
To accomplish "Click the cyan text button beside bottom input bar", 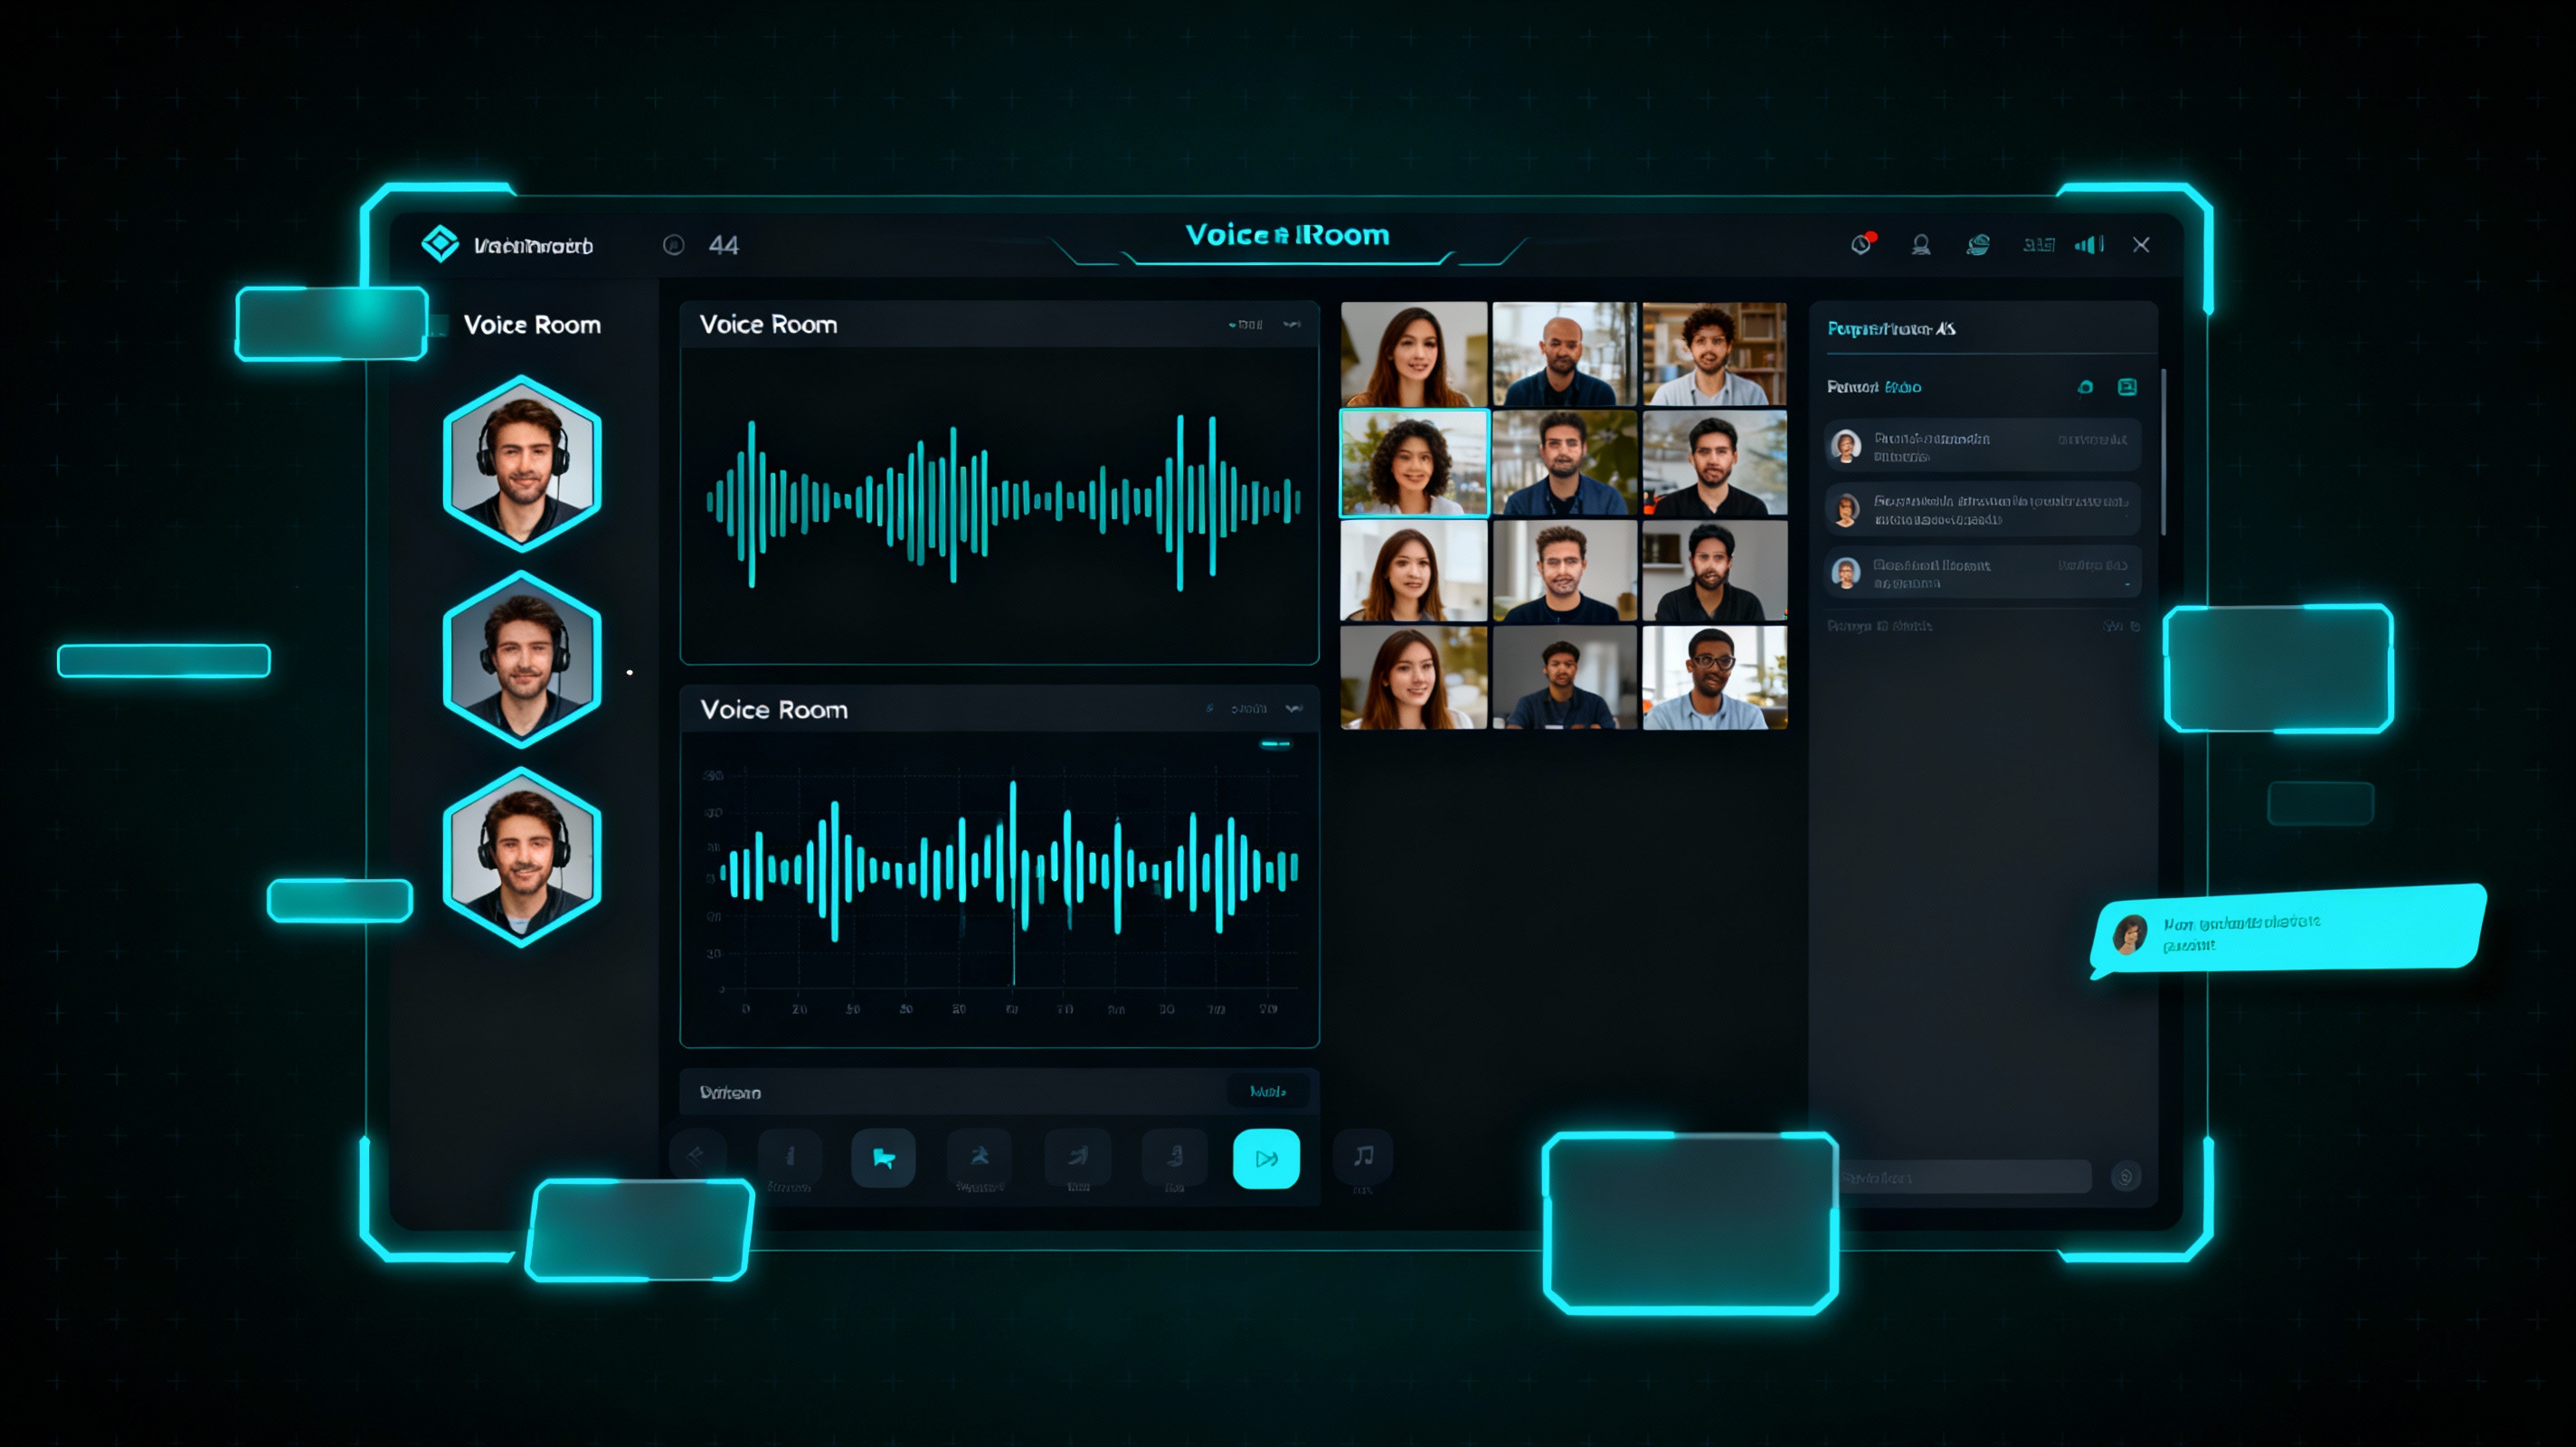I will coord(1267,1091).
